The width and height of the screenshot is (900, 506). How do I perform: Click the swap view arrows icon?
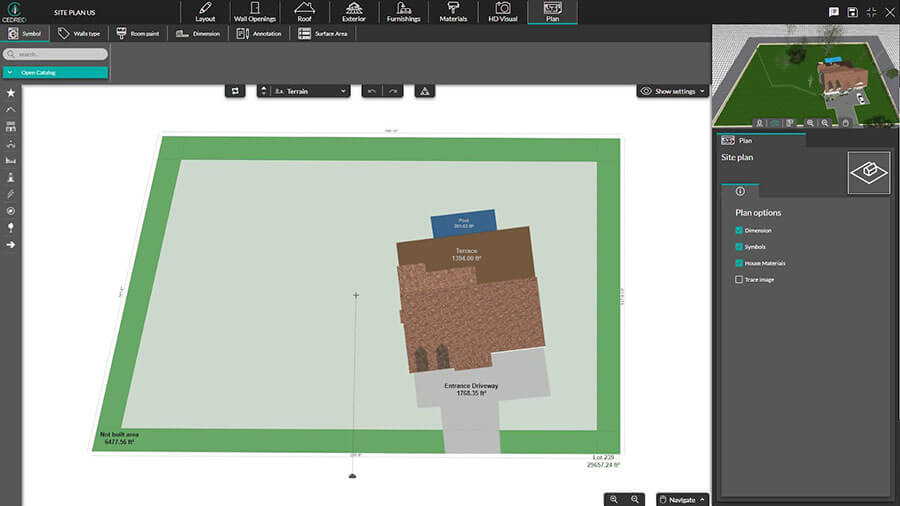click(x=236, y=91)
